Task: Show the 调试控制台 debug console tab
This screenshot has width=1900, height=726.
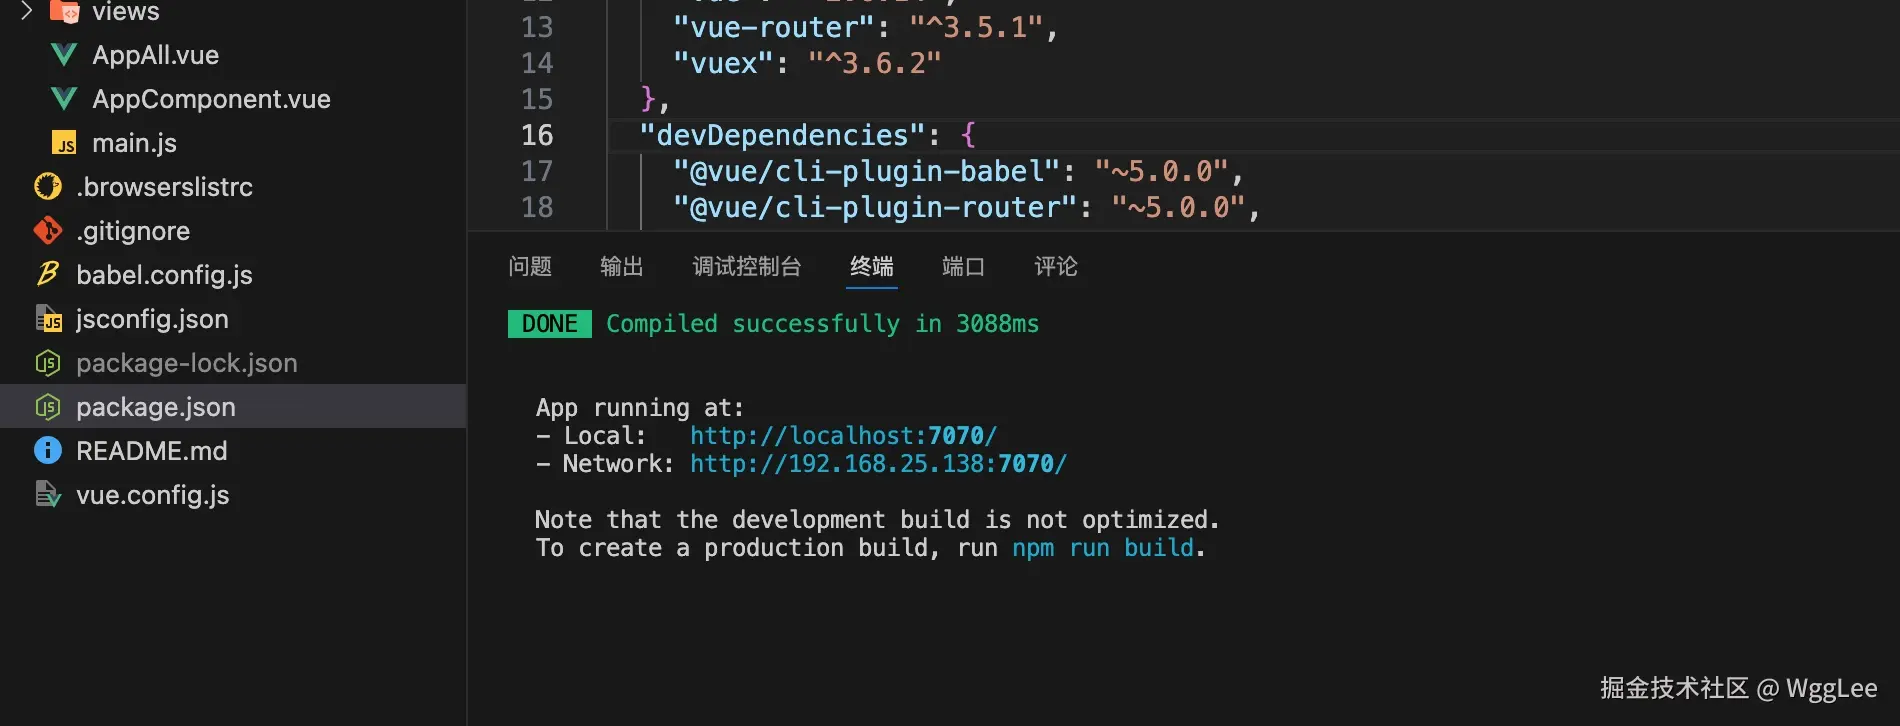Action: (747, 267)
